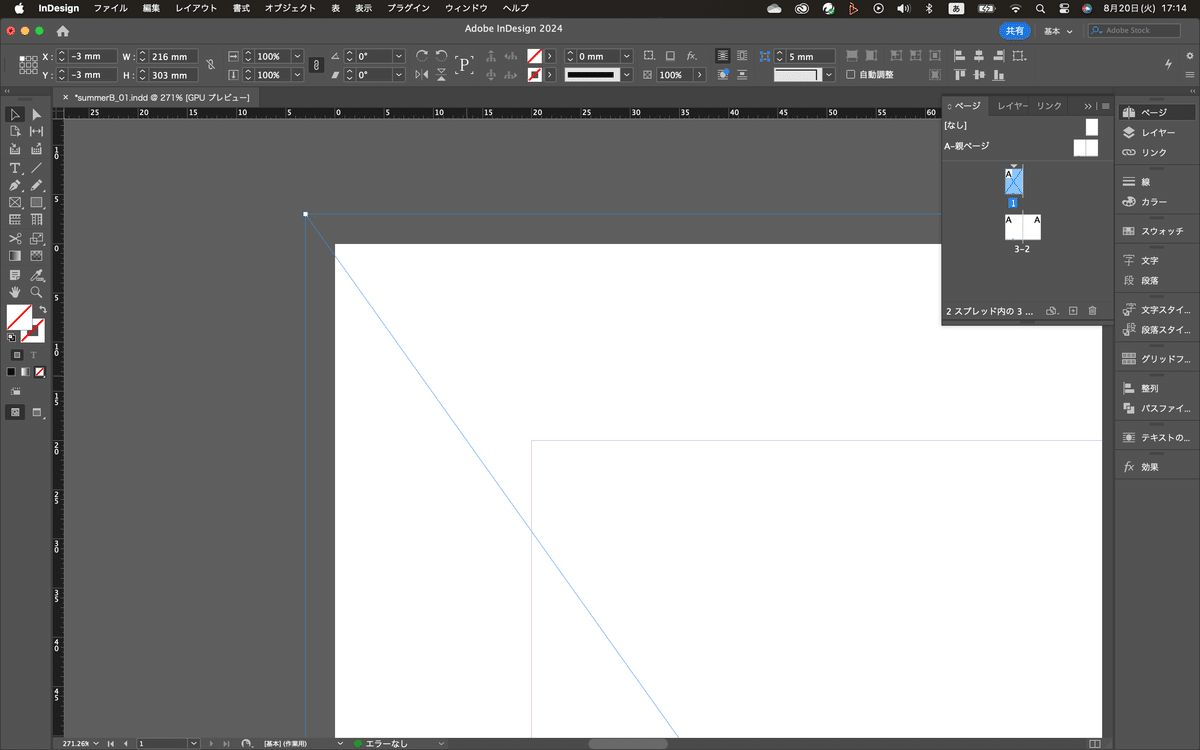Select Apply Gradient mode button
This screenshot has height=750, width=1200.
pyautogui.click(x=25, y=372)
